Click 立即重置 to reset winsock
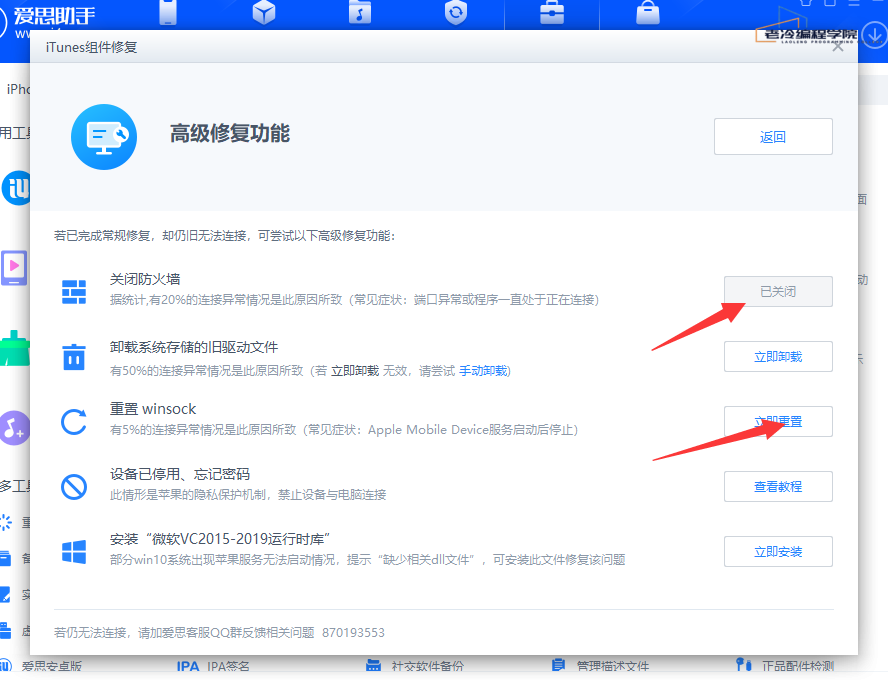The width and height of the screenshot is (888, 680). pyautogui.click(x=778, y=422)
